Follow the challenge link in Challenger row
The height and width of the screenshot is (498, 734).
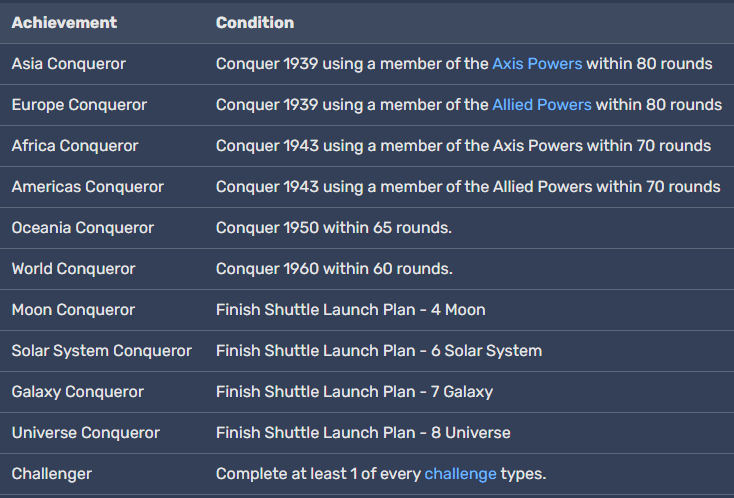tap(460, 474)
